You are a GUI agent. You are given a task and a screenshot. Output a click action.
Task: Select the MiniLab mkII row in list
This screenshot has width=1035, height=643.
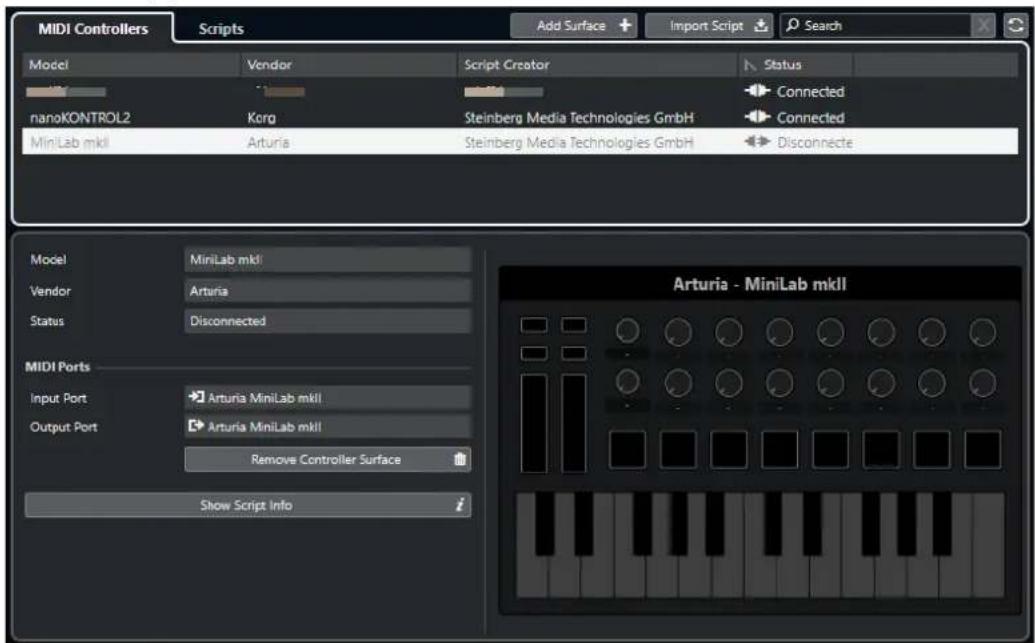click(x=520, y=142)
